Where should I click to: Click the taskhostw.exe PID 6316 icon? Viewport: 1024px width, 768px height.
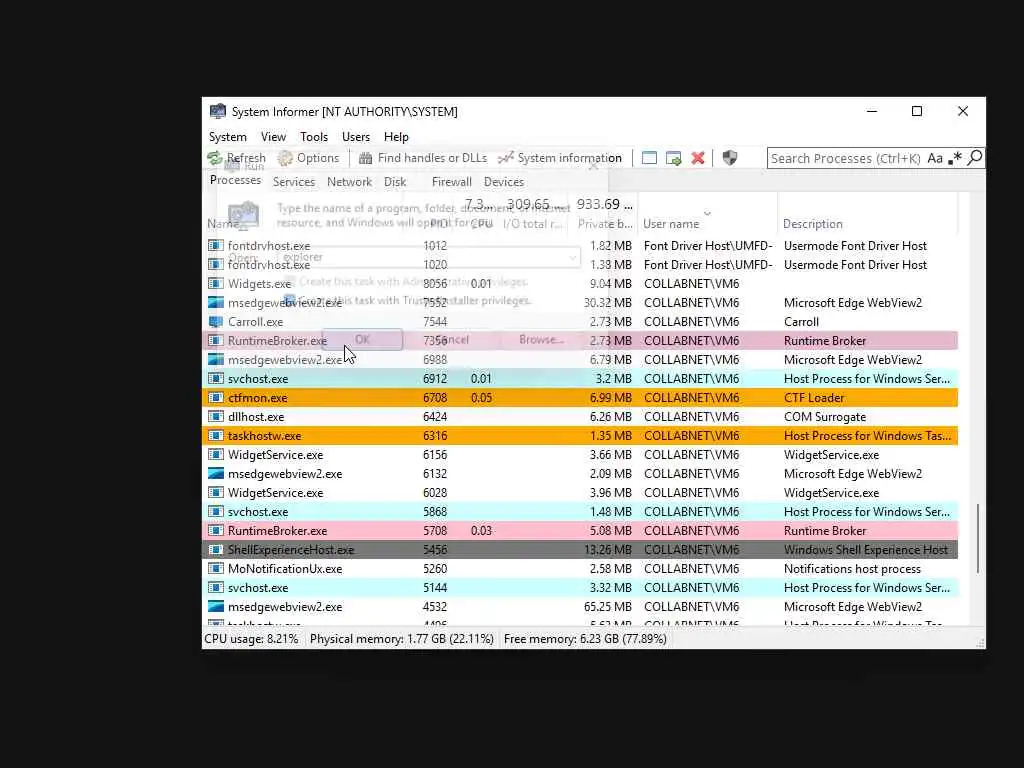point(216,435)
